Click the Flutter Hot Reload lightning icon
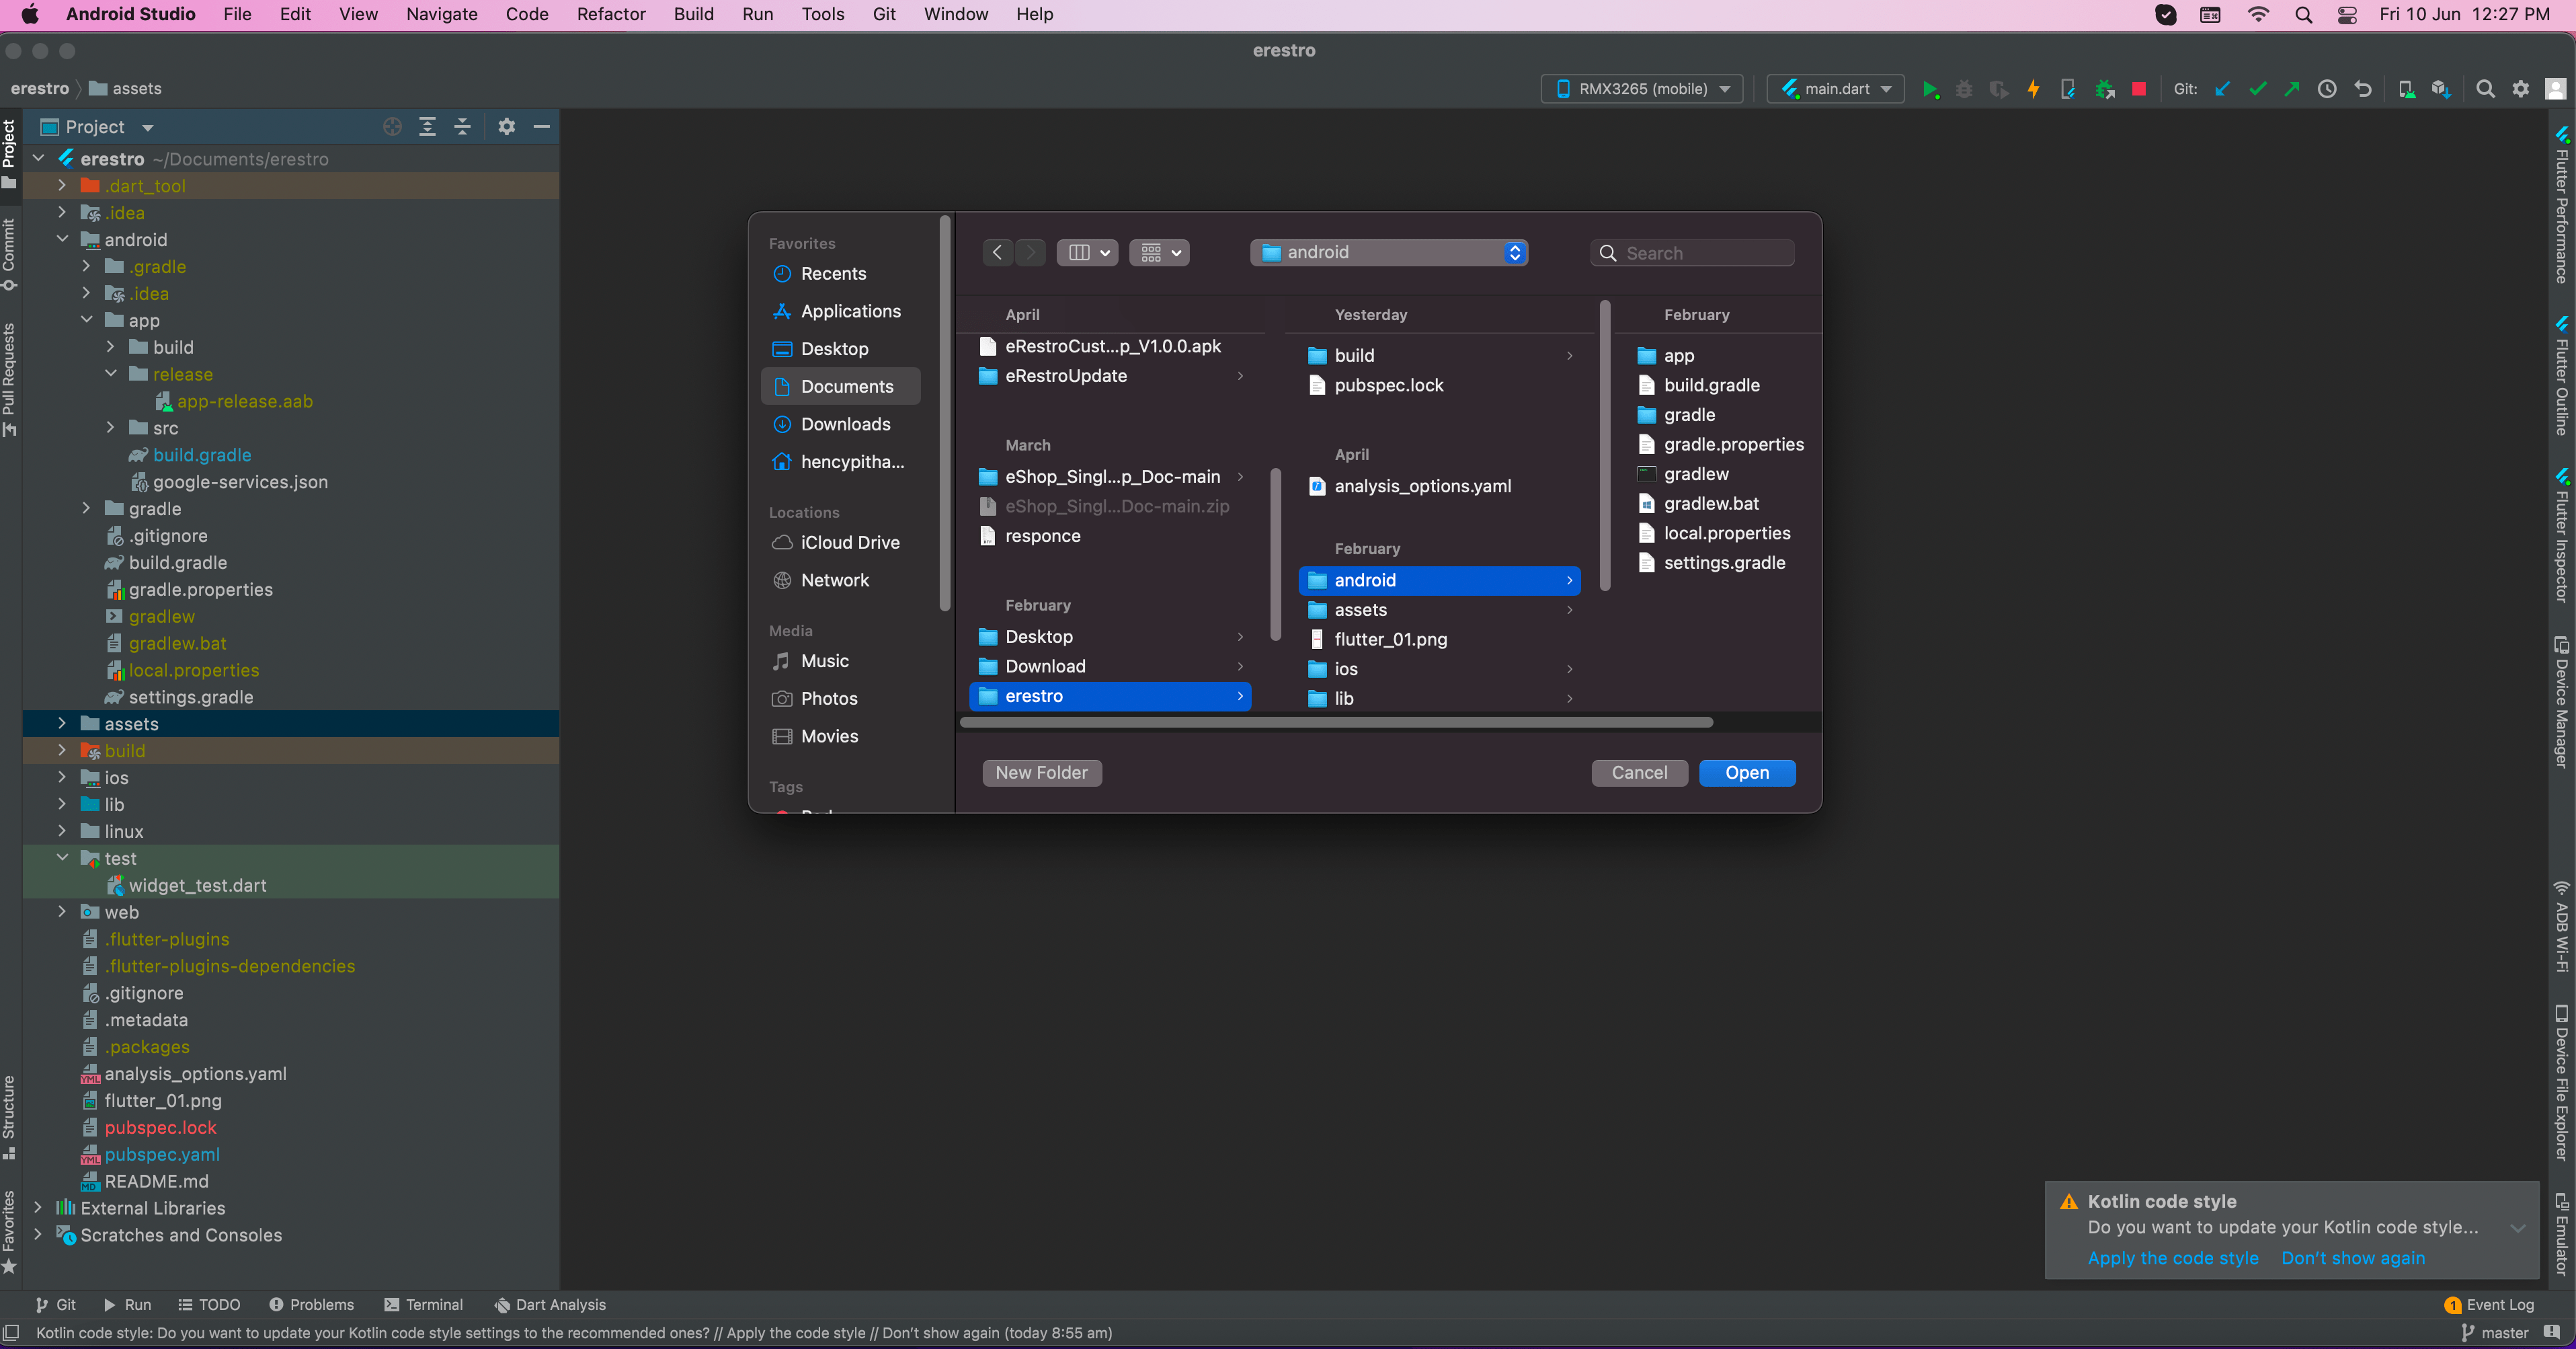Image resolution: width=2576 pixels, height=1349 pixels. pos(2033,89)
